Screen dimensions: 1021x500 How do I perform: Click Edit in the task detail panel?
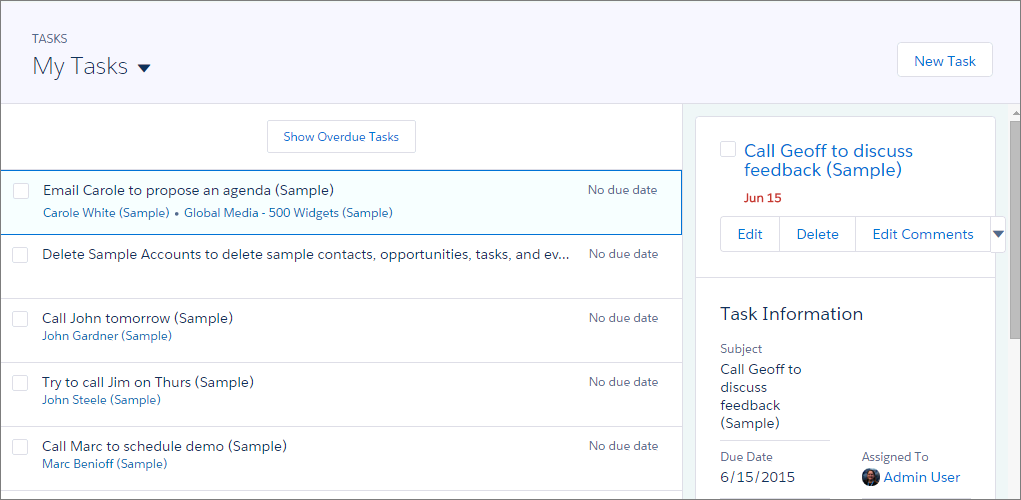click(750, 234)
